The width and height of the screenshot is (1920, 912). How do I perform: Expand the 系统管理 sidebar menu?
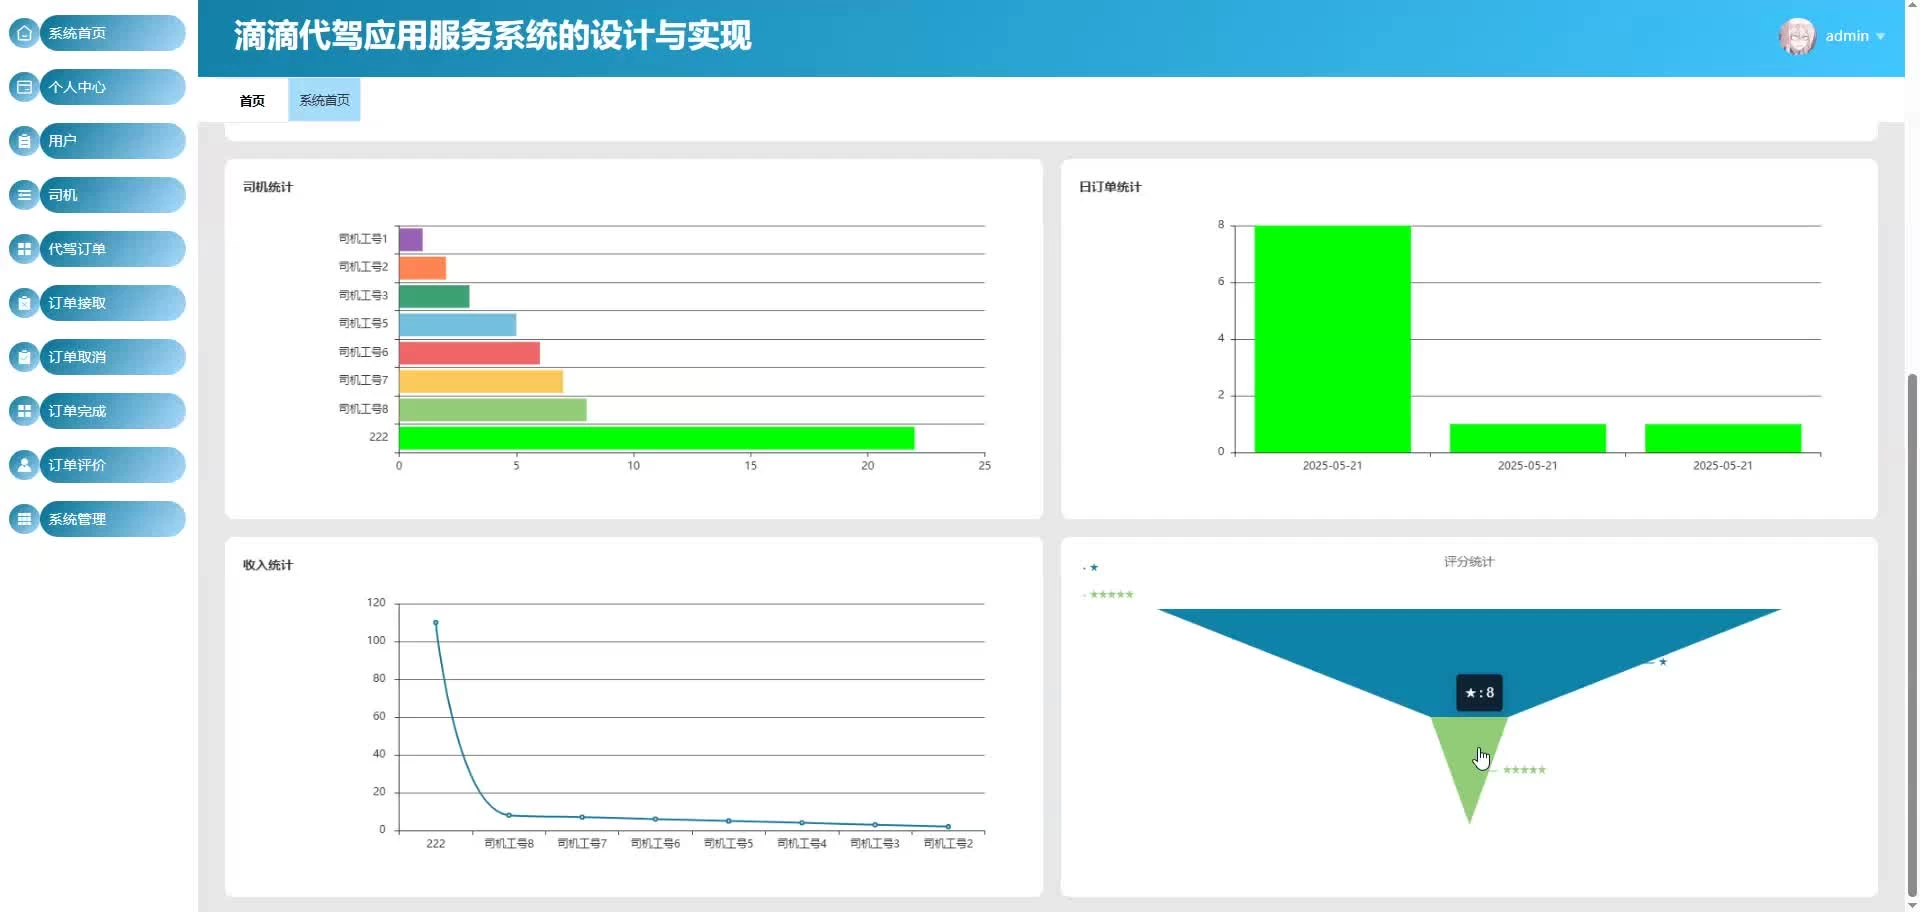coord(112,519)
